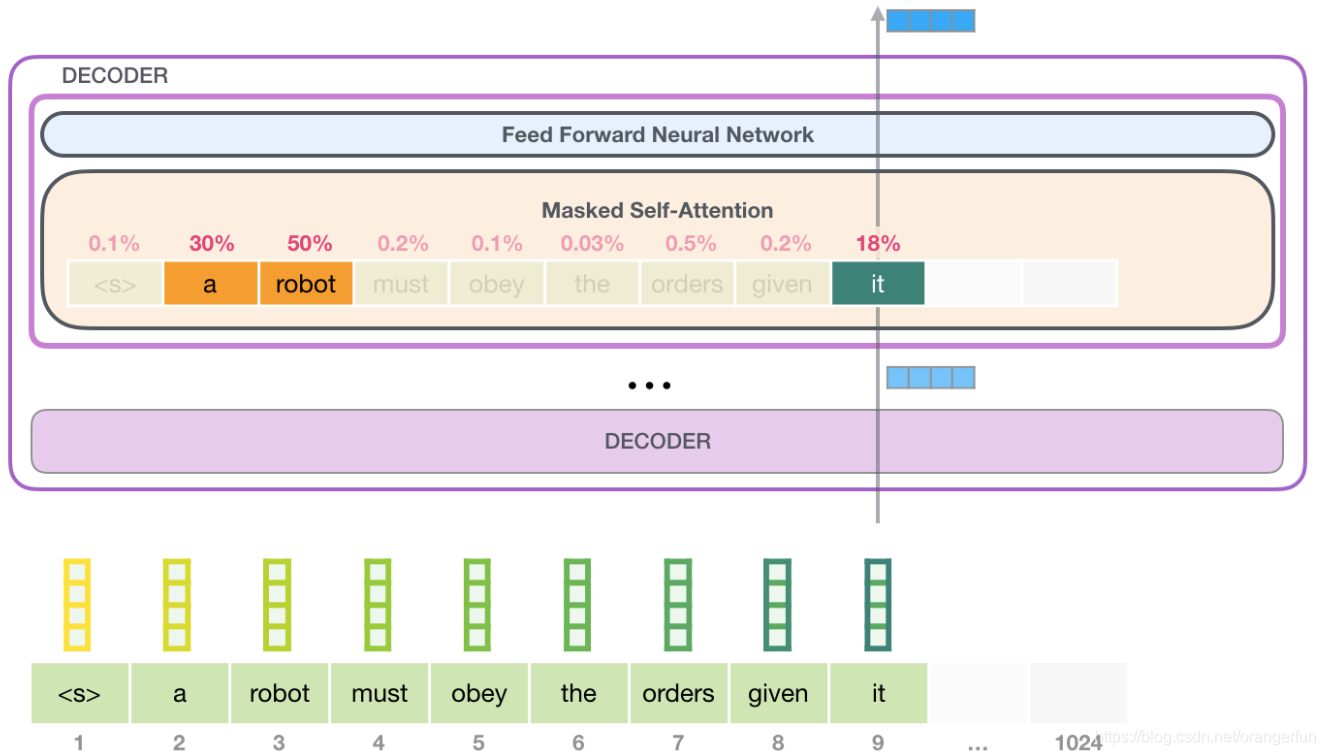The width and height of the screenshot is (1325, 755).
Task: Click position number 3
Action: click(279, 742)
